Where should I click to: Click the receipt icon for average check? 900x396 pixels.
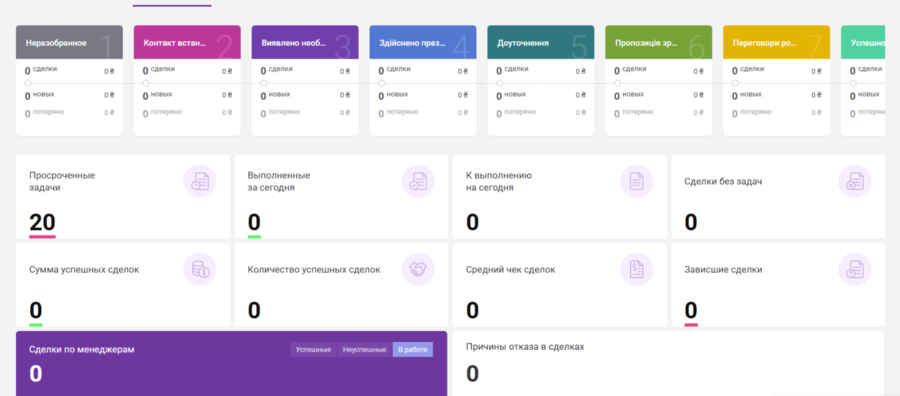pos(637,269)
